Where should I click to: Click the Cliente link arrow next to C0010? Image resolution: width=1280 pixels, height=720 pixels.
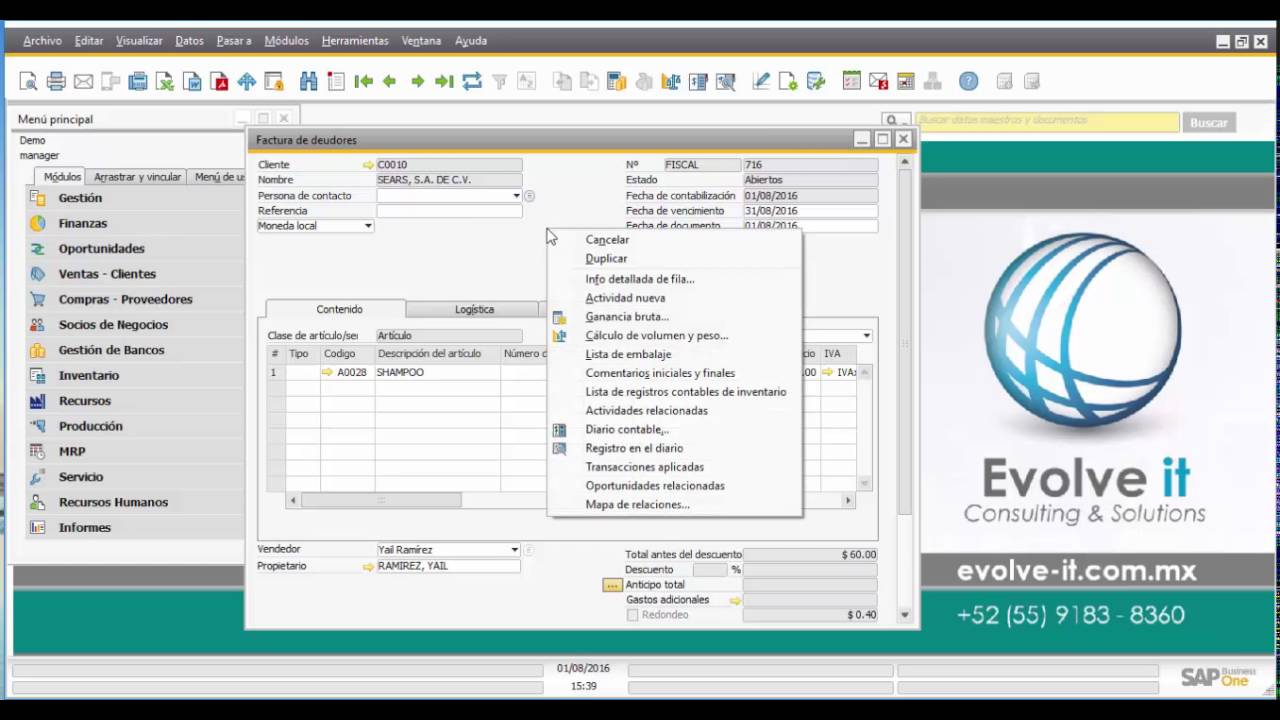(368, 165)
